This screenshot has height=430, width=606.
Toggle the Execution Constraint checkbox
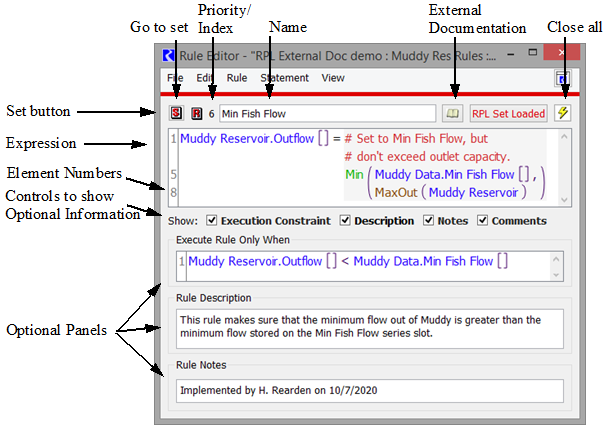click(x=212, y=221)
